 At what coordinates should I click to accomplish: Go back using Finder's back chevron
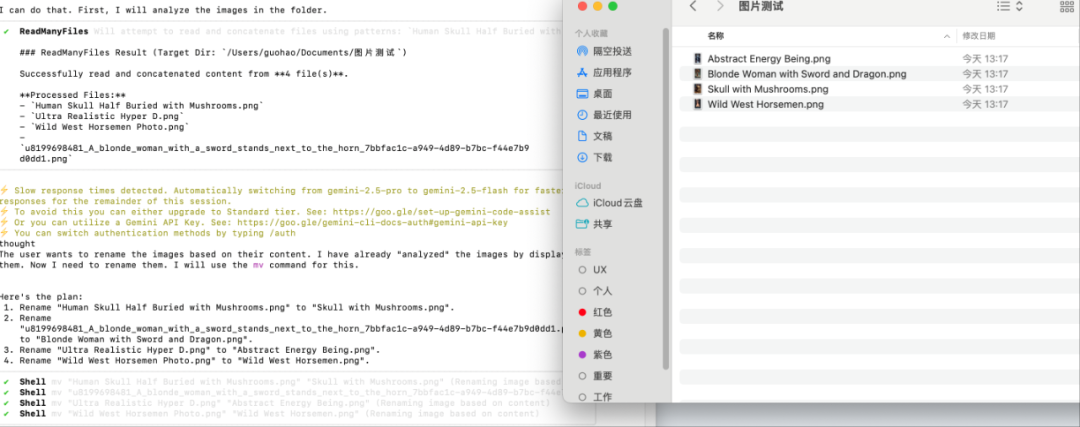point(693,6)
